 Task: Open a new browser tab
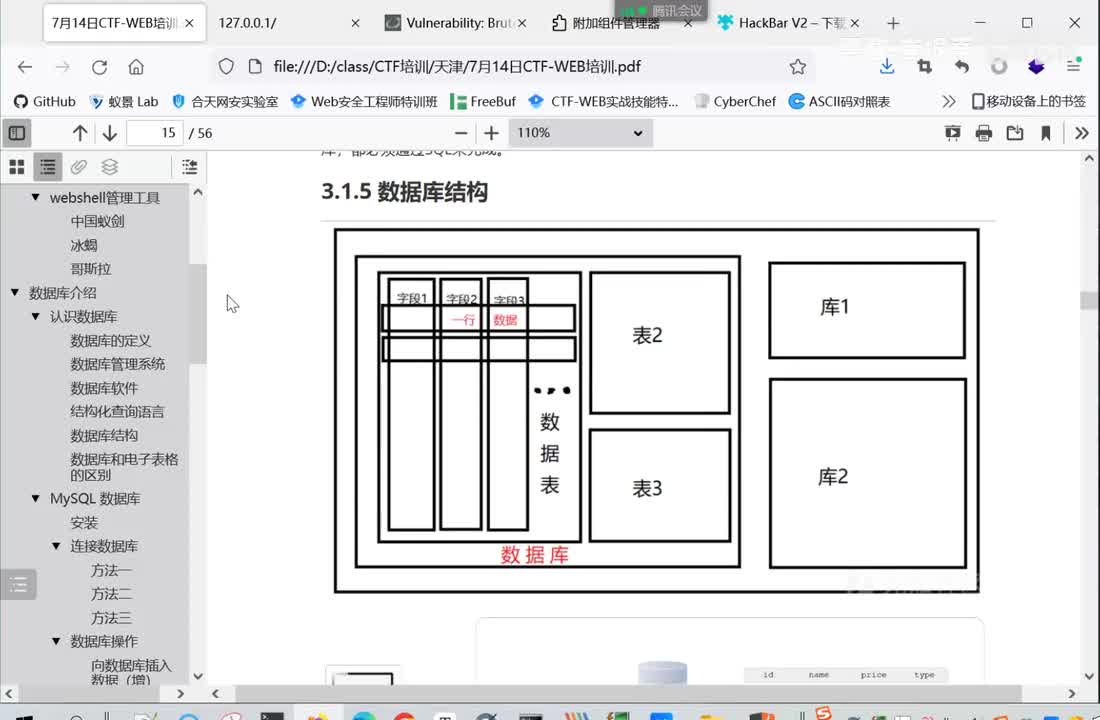[893, 23]
